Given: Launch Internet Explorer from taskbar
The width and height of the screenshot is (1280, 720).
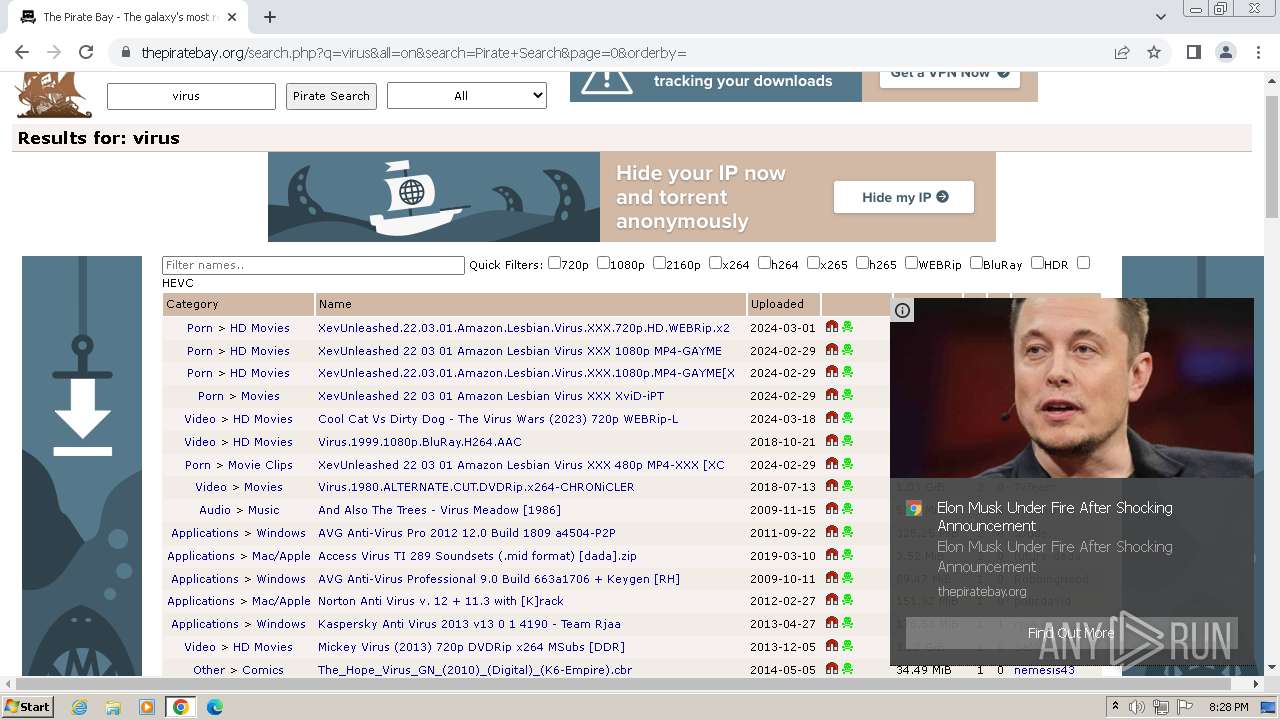Looking at the screenshot, I should click(79, 706).
